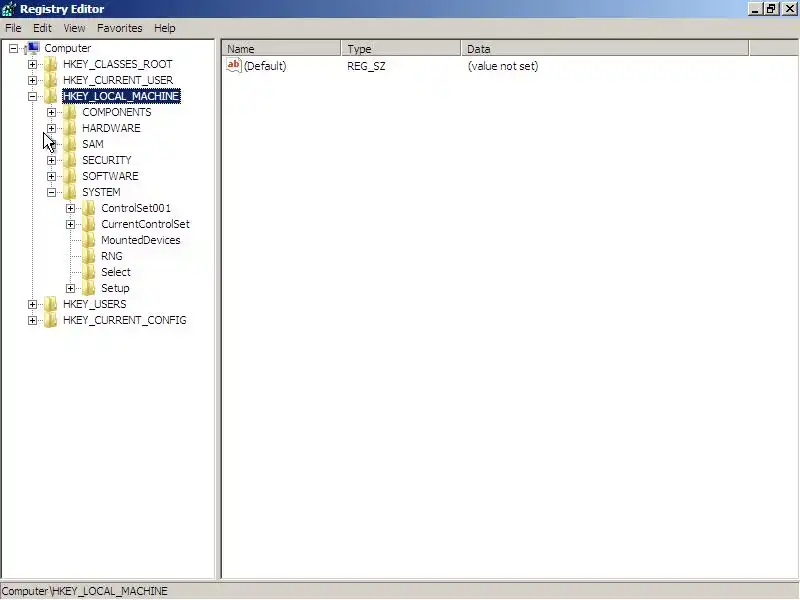The width and height of the screenshot is (800, 600).
Task: Click the HARDWARE folder icon
Action: pos(69,128)
